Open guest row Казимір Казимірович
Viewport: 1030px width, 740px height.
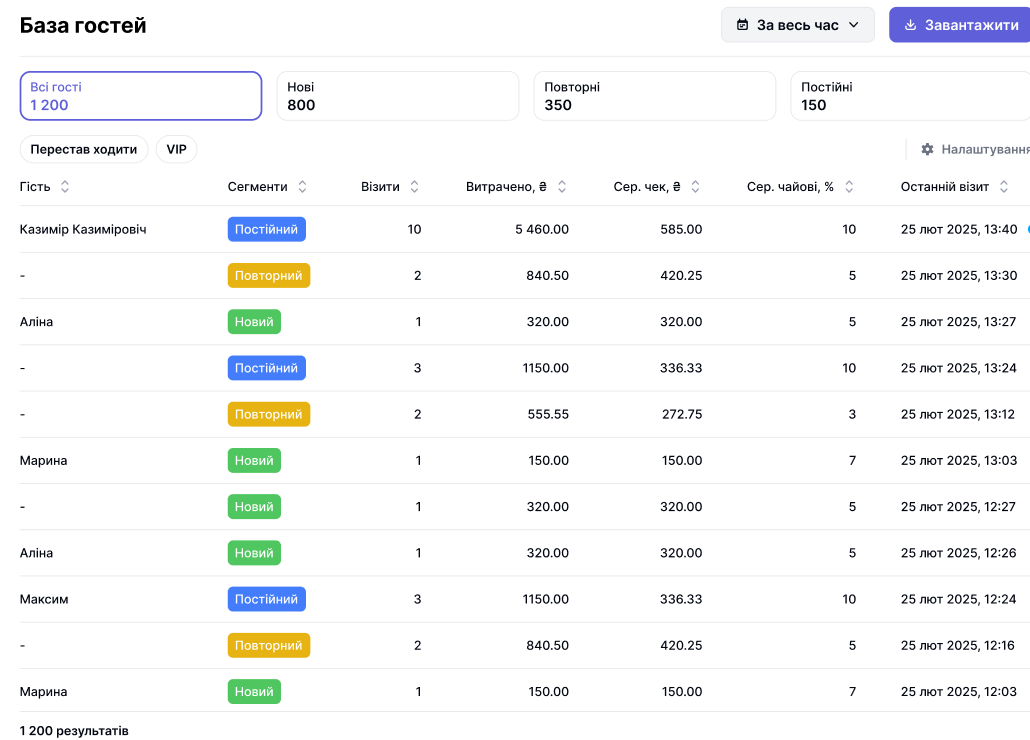pos(83,229)
